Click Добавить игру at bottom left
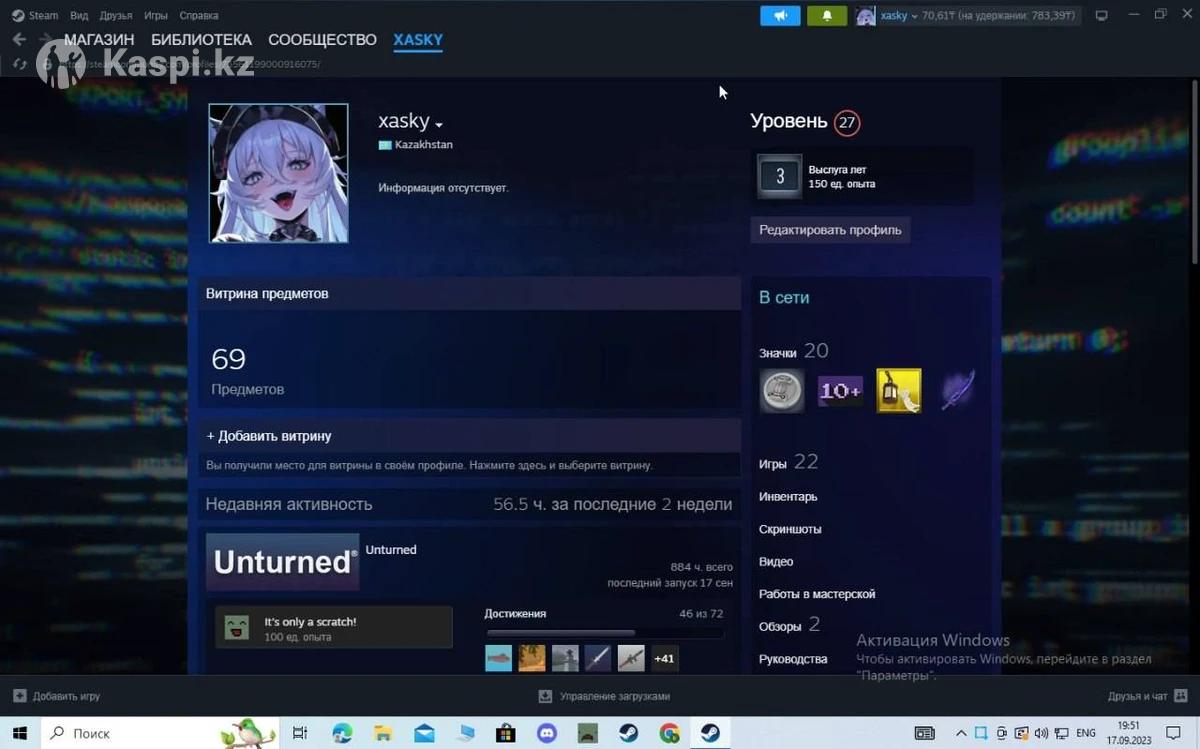Screen dimensions: 1200x749 coord(57,696)
